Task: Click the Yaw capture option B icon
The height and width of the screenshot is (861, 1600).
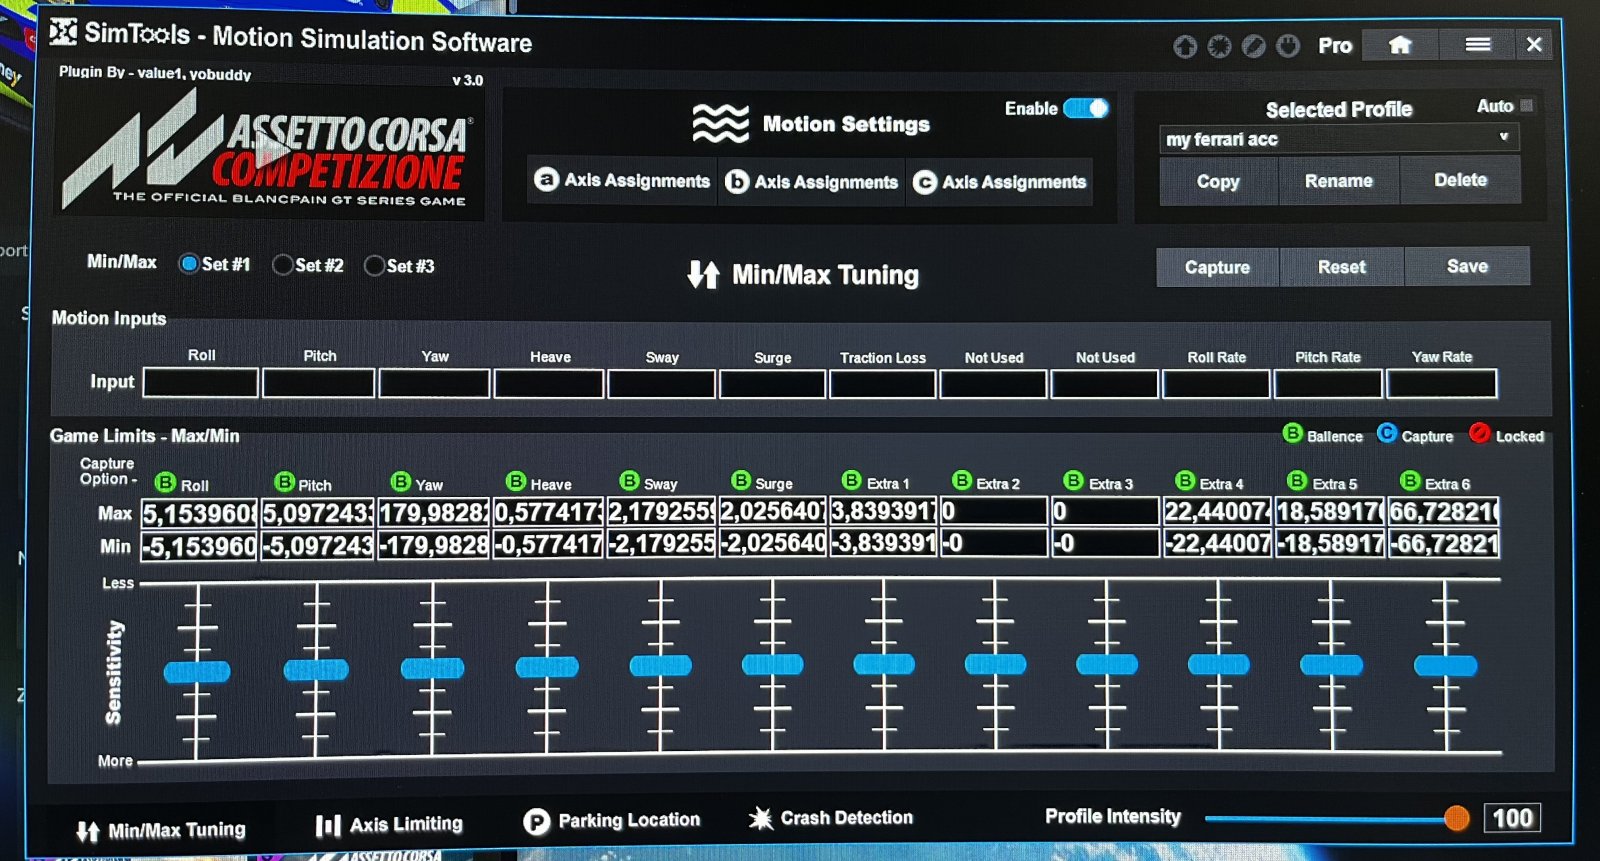Action: [401, 482]
